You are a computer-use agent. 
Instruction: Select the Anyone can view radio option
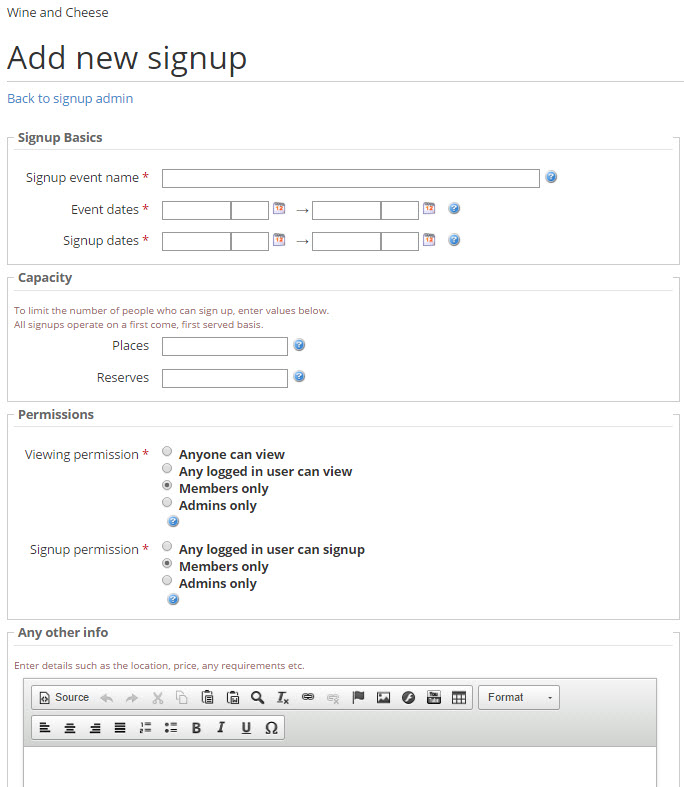[167, 451]
